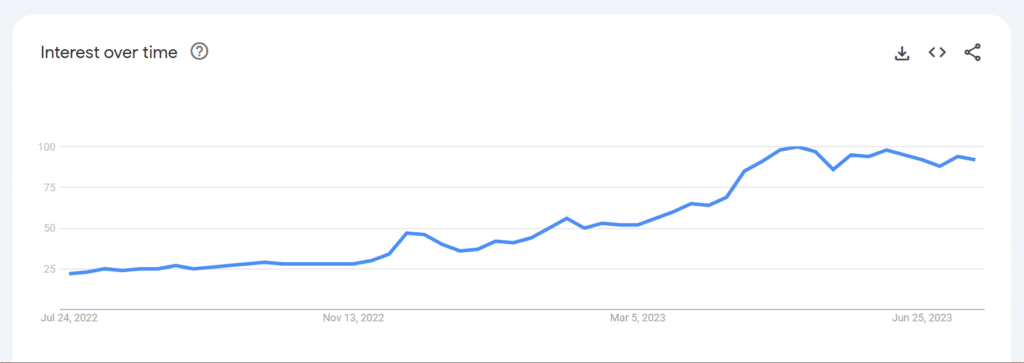Download the chart data as CSV
Screen dimensions: 1024x363
pos(902,53)
